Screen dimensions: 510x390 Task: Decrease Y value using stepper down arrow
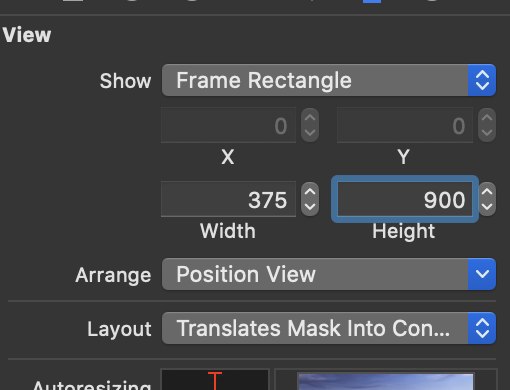coord(487,133)
